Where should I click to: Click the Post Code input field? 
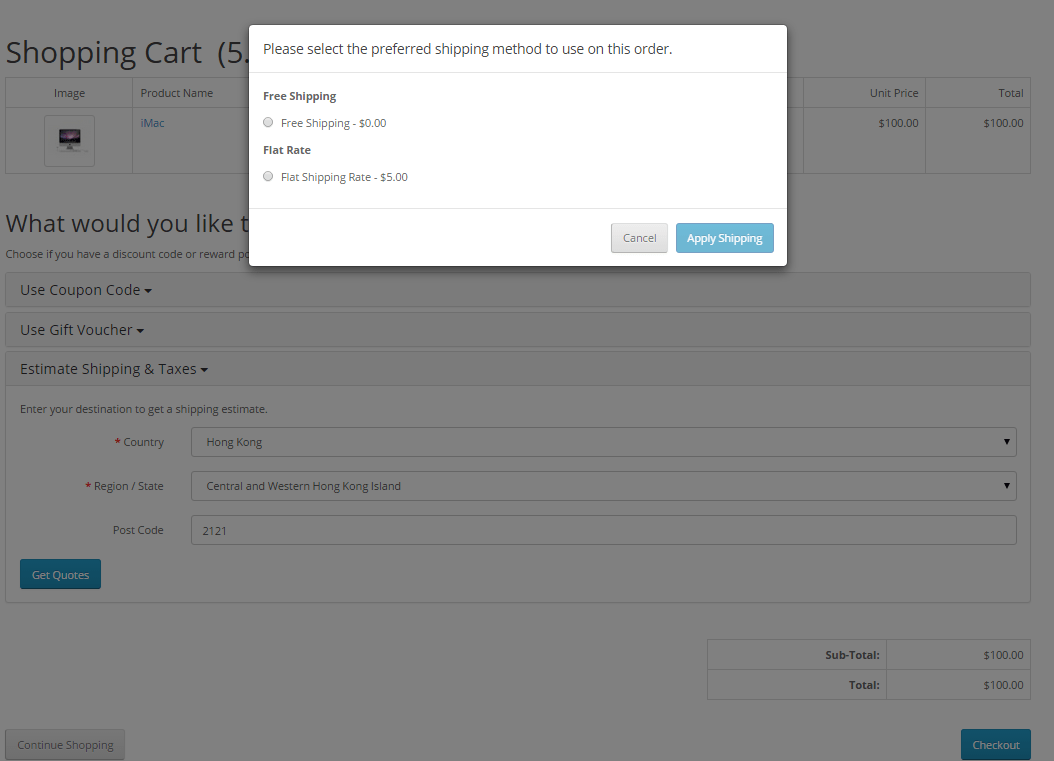pyautogui.click(x=603, y=529)
